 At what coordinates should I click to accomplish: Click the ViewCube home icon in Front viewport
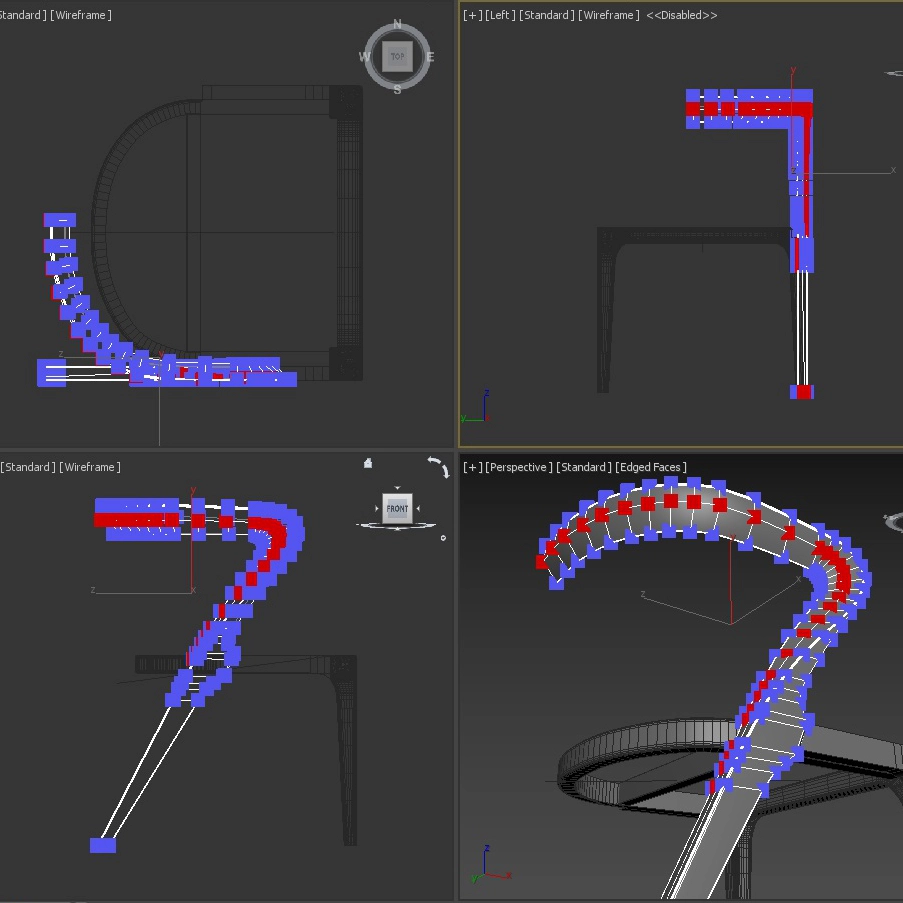tap(368, 463)
